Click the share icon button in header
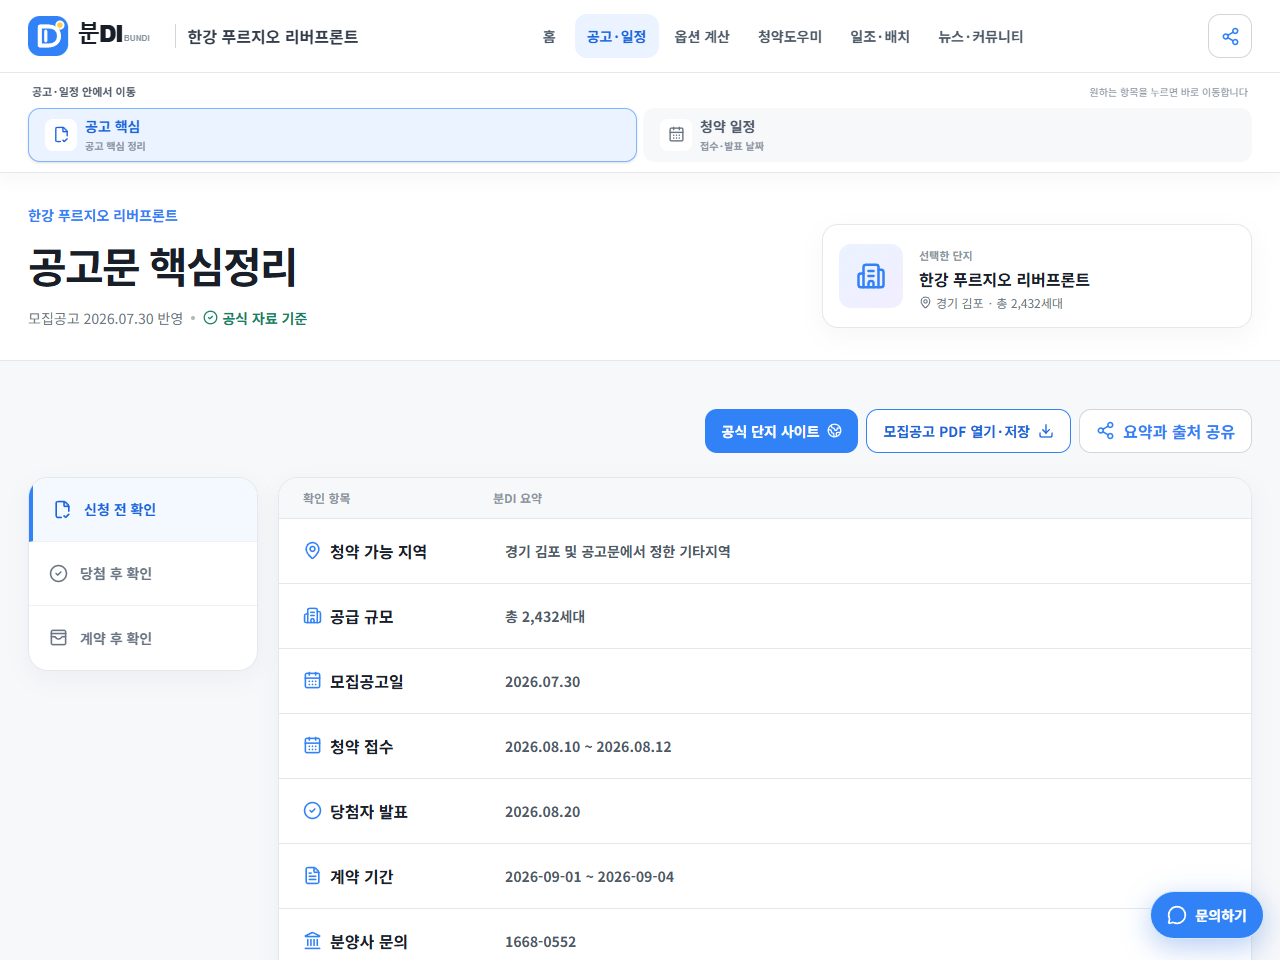This screenshot has width=1280, height=960. [1230, 36]
